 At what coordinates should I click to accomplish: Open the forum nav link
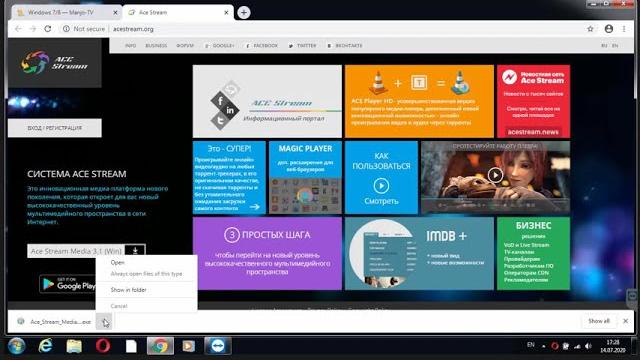(x=185, y=46)
